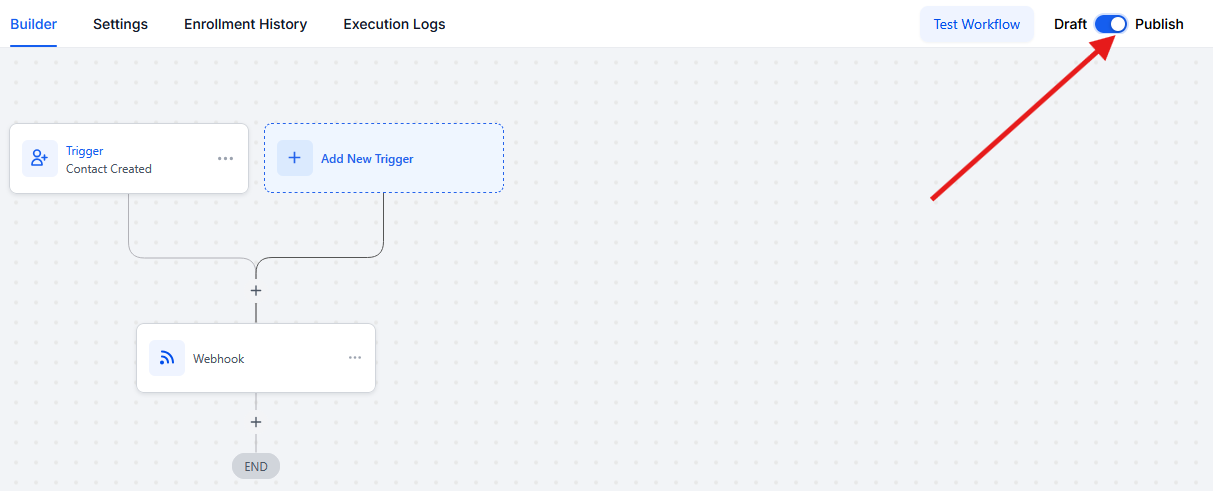The height and width of the screenshot is (491, 1213).
Task: Open the three-dot menu on Trigger card
Action: (x=226, y=159)
